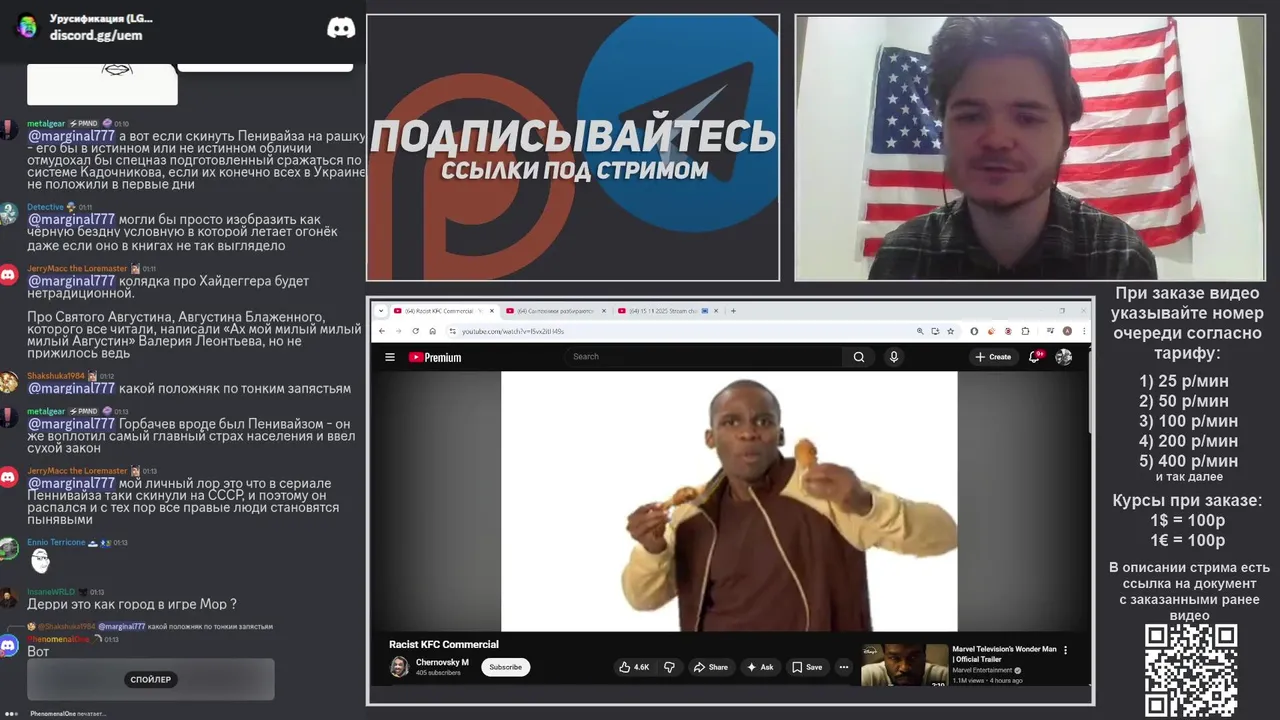Screen dimensions: 1280x720
Task: Click the '3) 100 р/мин' tariff line
Action: pos(1188,421)
